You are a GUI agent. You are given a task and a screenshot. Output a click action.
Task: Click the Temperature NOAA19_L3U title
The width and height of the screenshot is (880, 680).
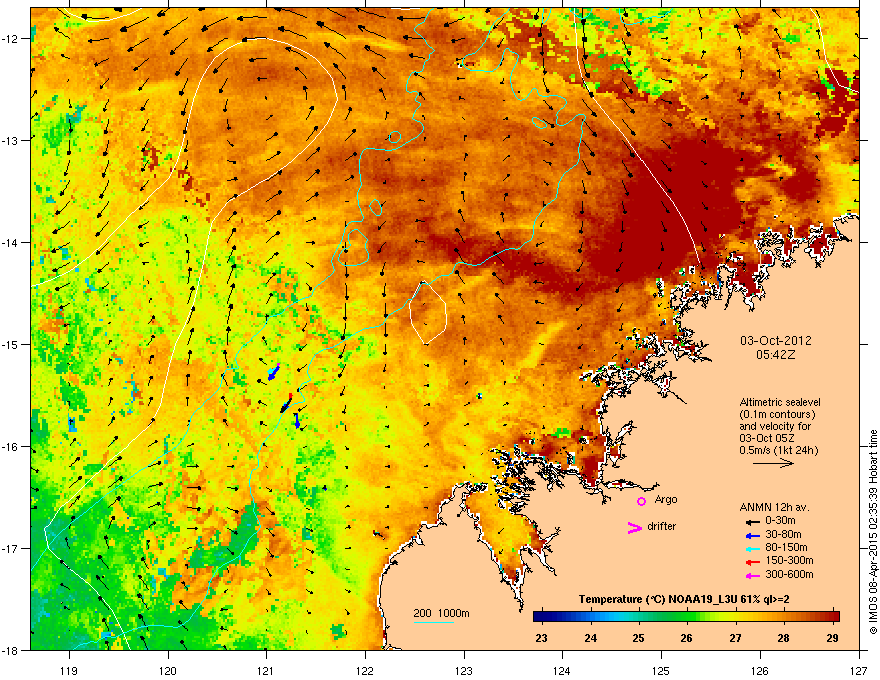tap(684, 599)
